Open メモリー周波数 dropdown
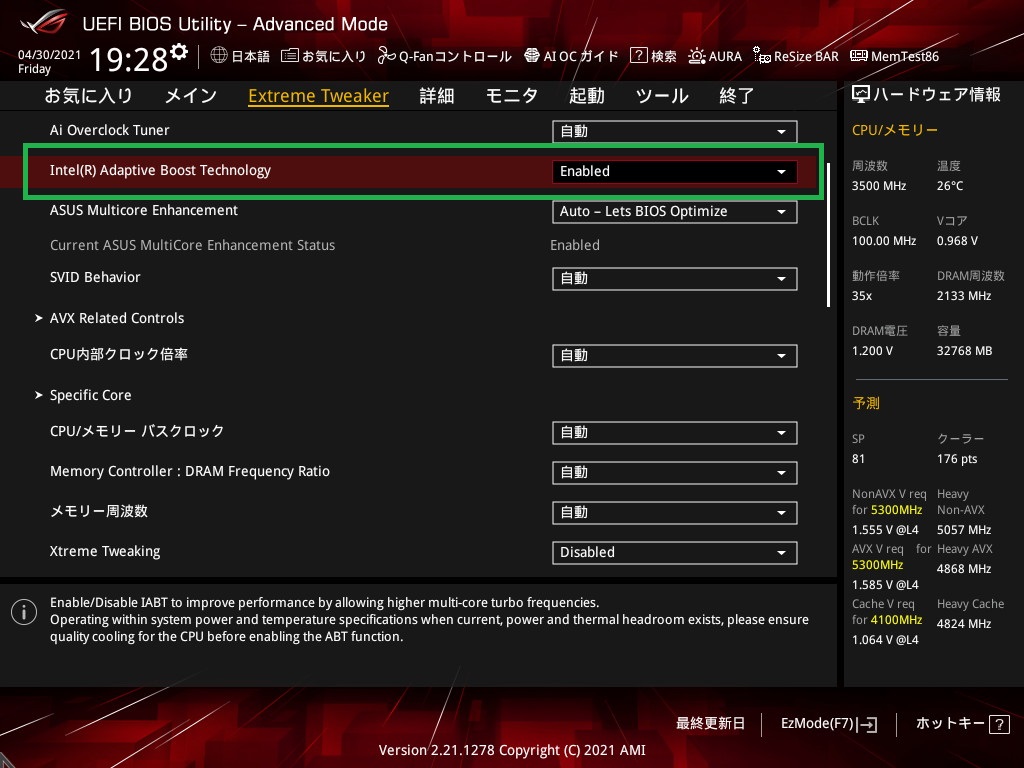Screen dimensions: 1024x768 pos(675,513)
